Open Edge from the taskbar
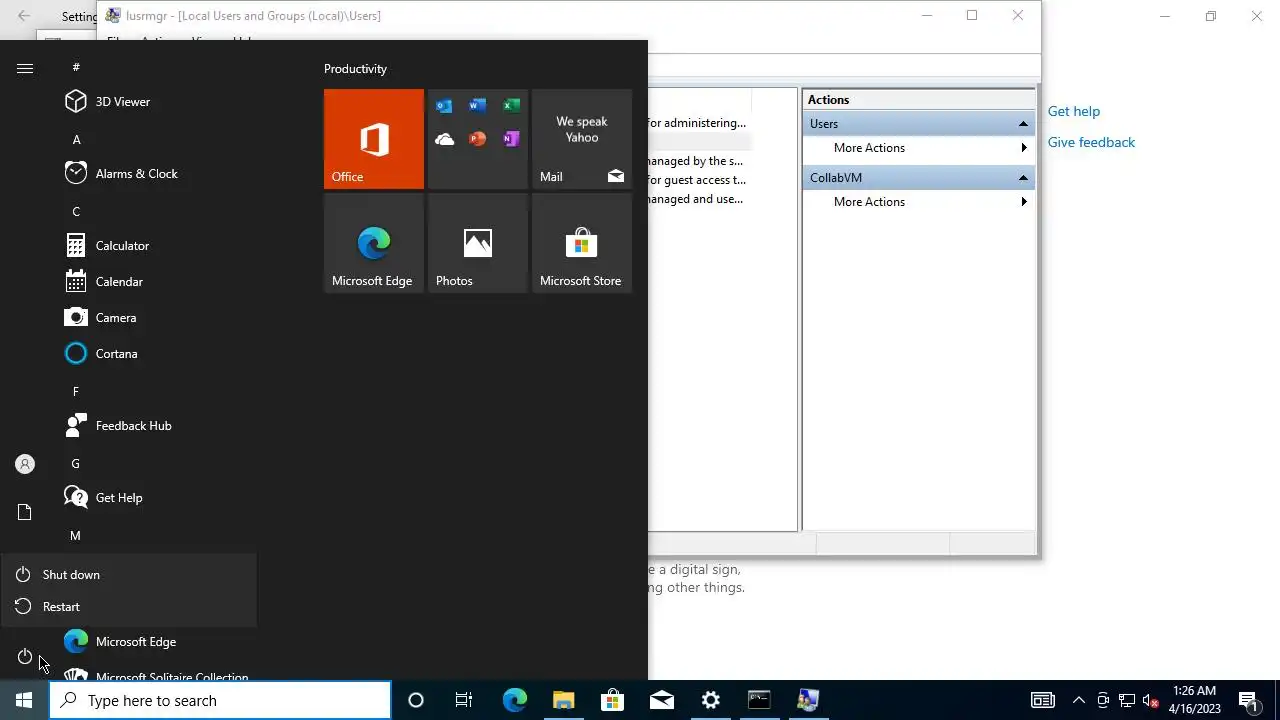 (514, 700)
